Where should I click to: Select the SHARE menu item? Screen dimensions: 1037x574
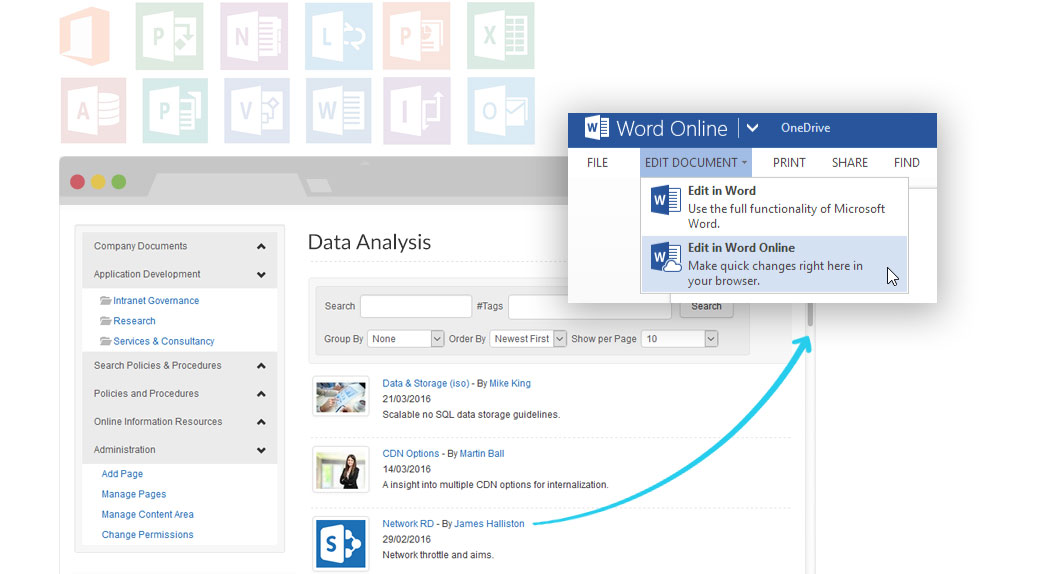pyautogui.click(x=849, y=163)
